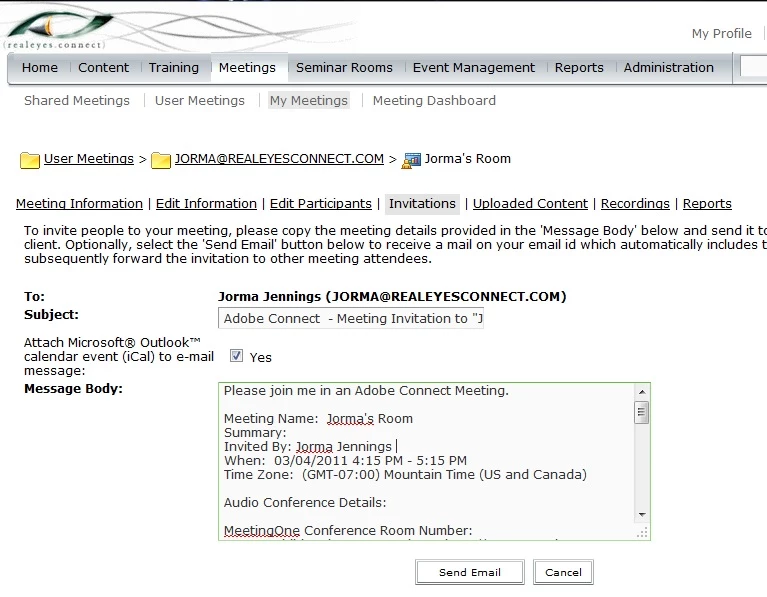767x597 pixels.
Task: Open the Administration tab
Action: point(669,68)
